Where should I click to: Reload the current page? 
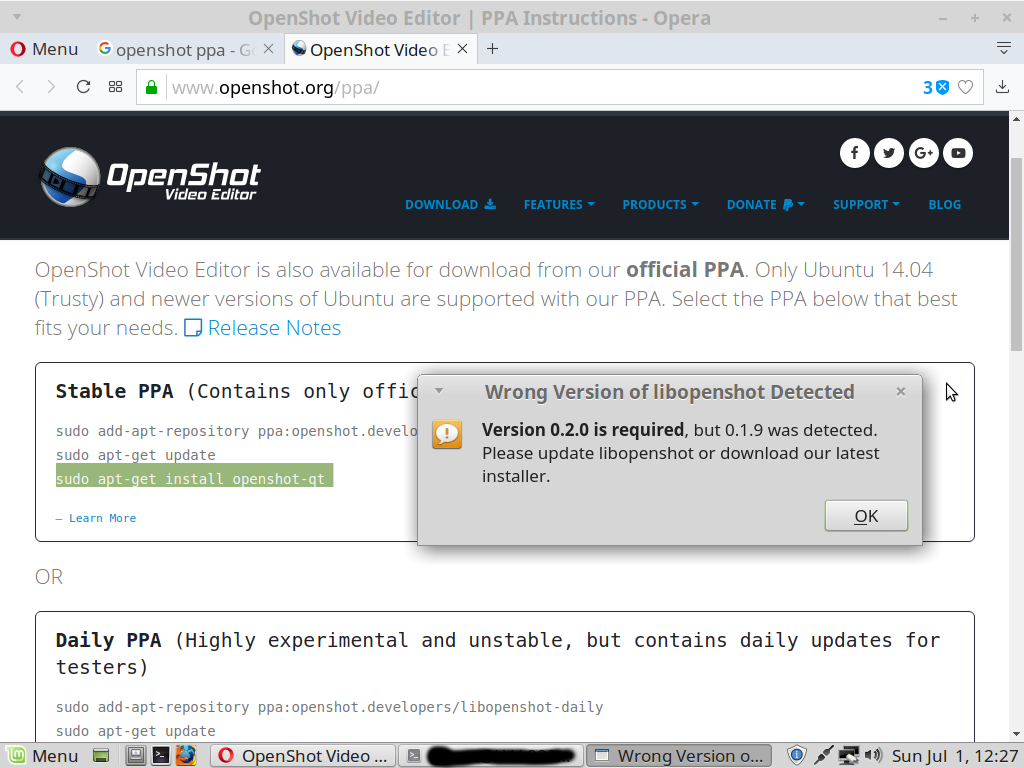[x=83, y=87]
